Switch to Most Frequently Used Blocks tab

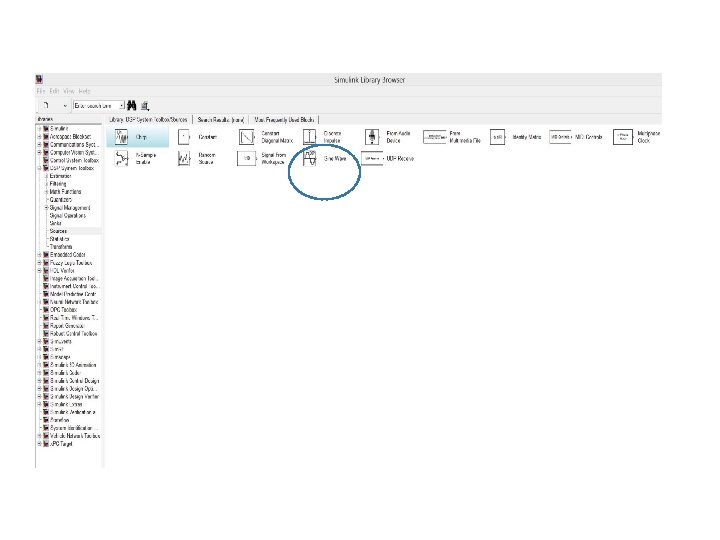click(284, 119)
